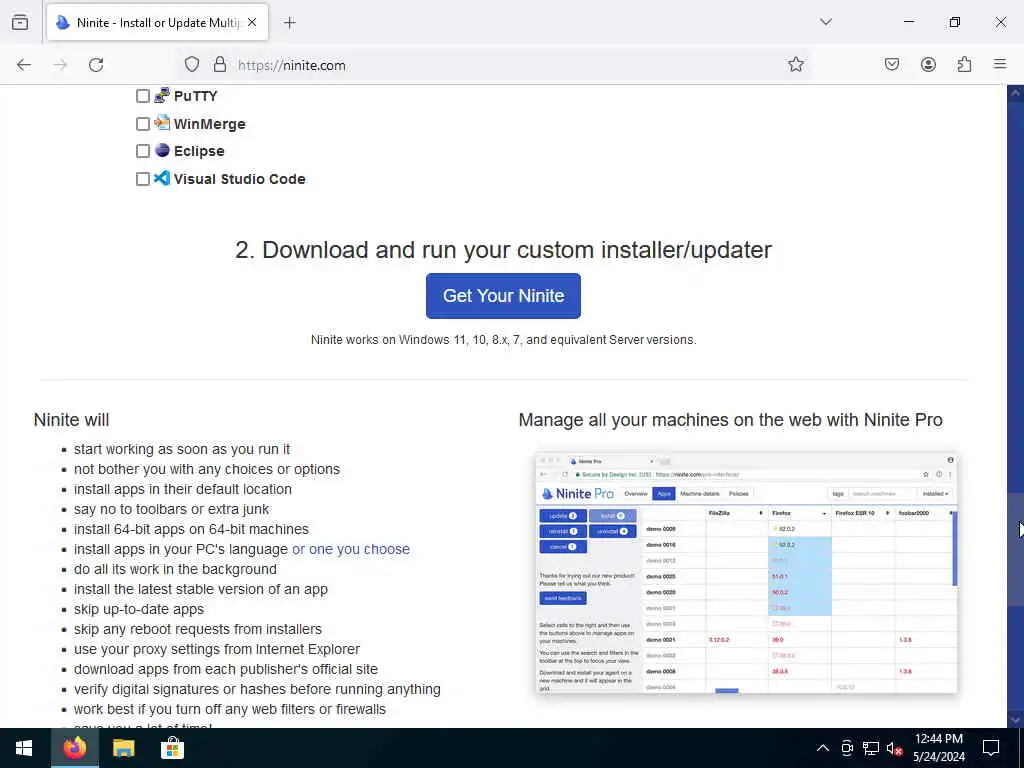Open the Firefox hamburger menu
1024x768 pixels.
[1000, 64]
